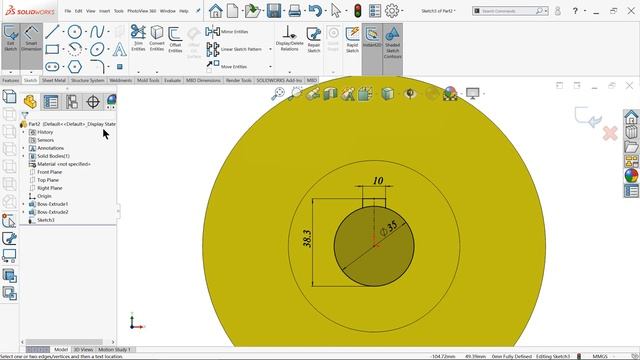Select the Polygon sketch tool
This screenshot has height=360, width=640.
click(75, 67)
